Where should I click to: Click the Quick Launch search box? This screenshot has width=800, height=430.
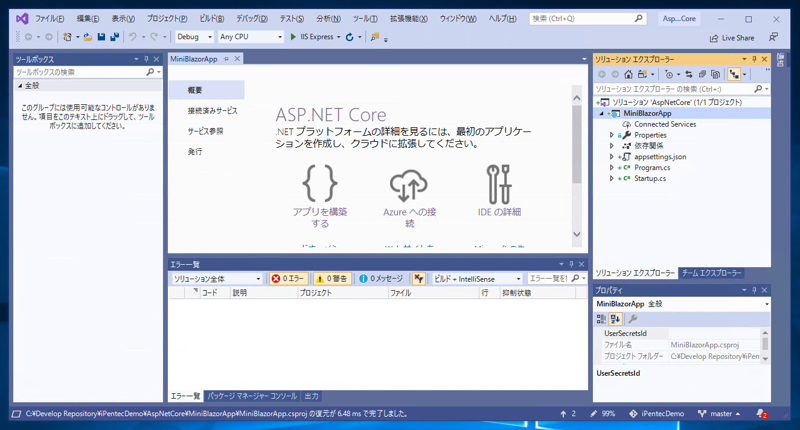(588, 19)
